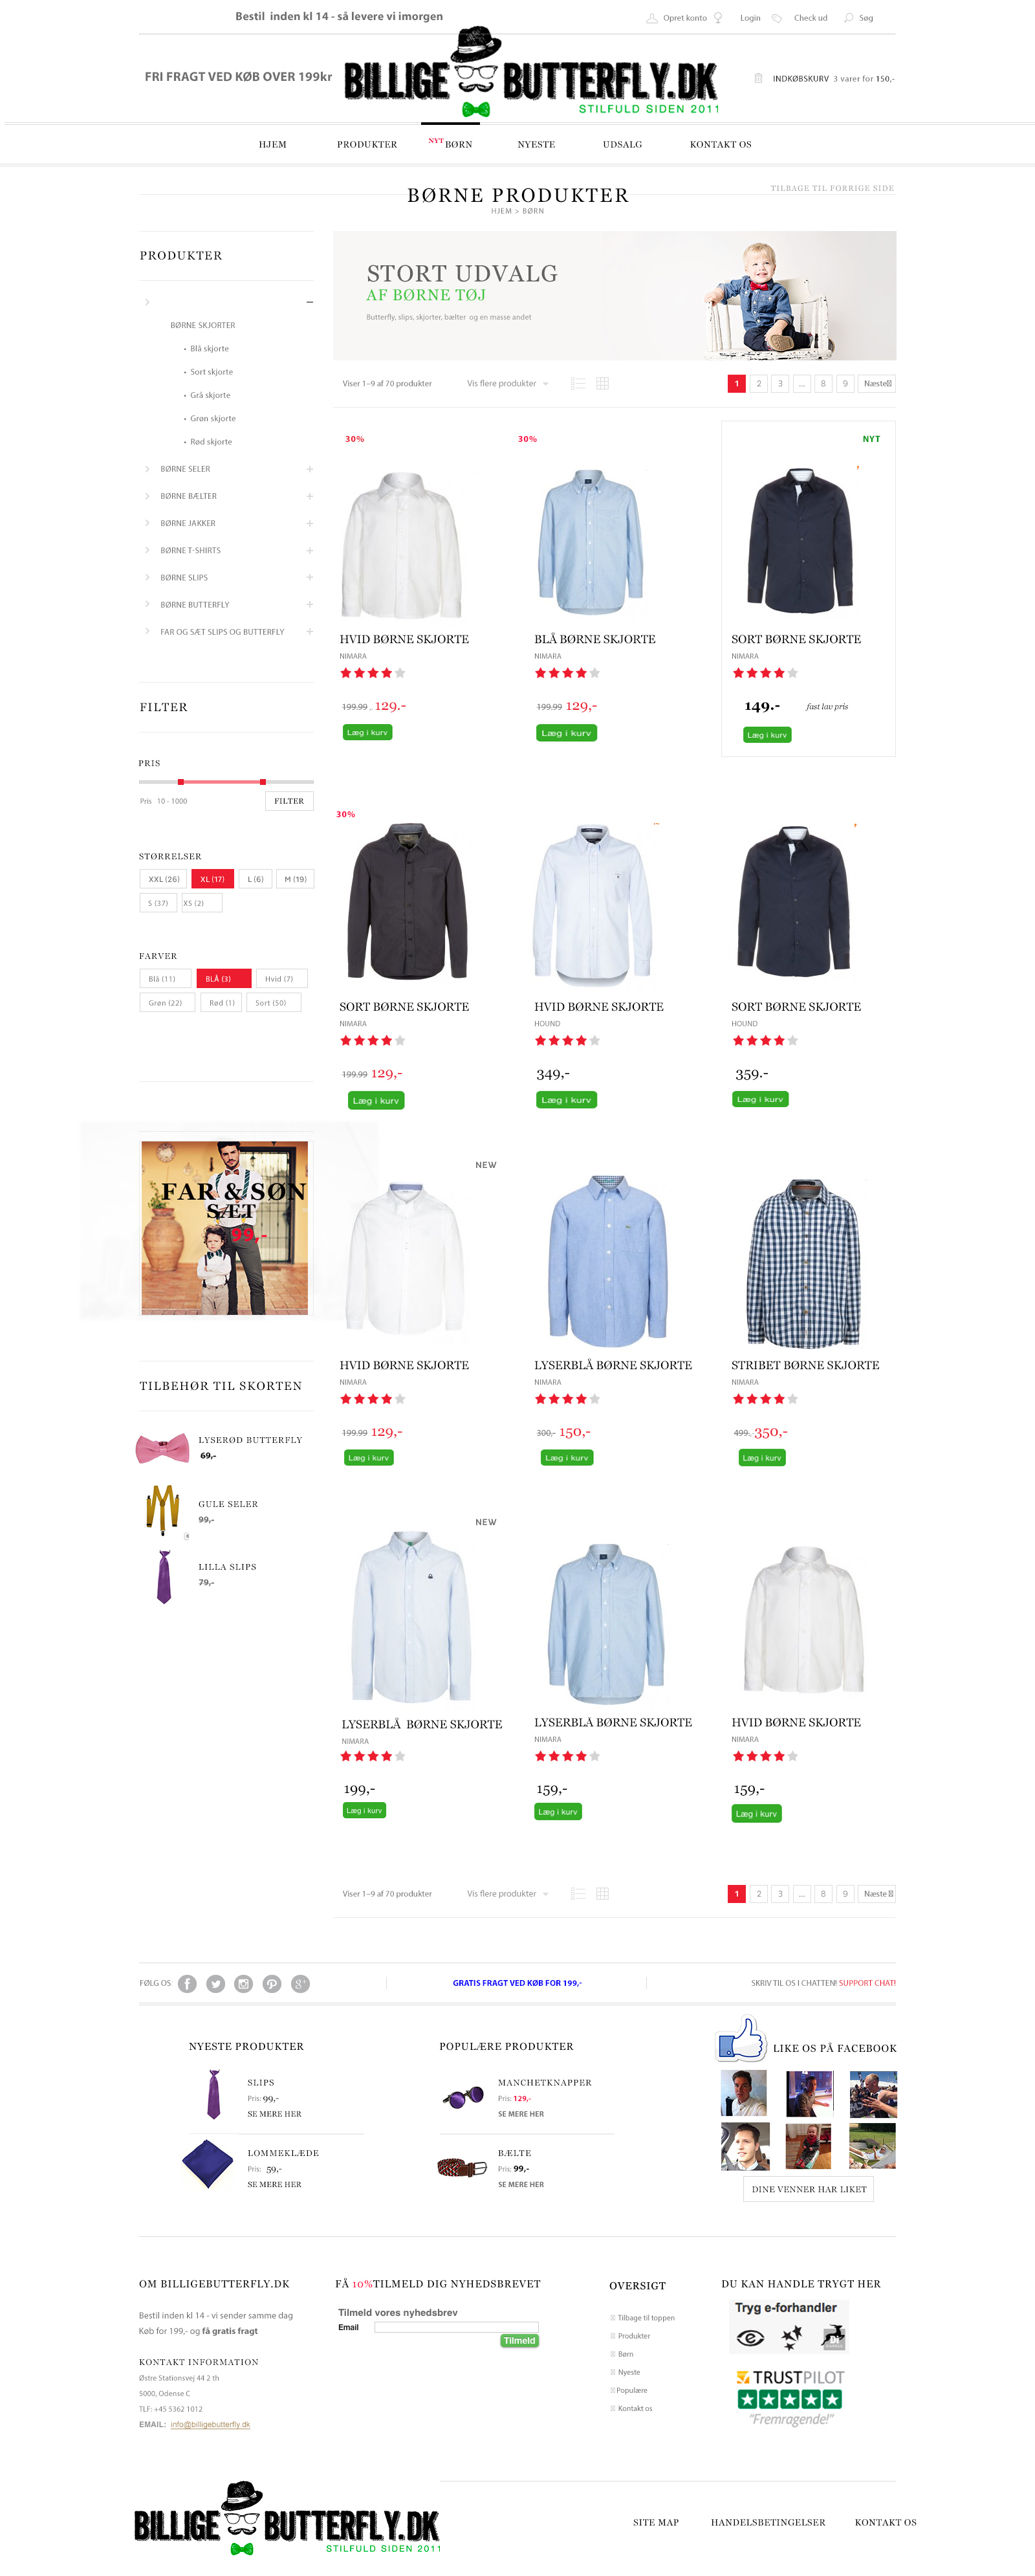The width and height of the screenshot is (1035, 2576).
Task: Open the Twitter social icon
Action: pos(215,1983)
